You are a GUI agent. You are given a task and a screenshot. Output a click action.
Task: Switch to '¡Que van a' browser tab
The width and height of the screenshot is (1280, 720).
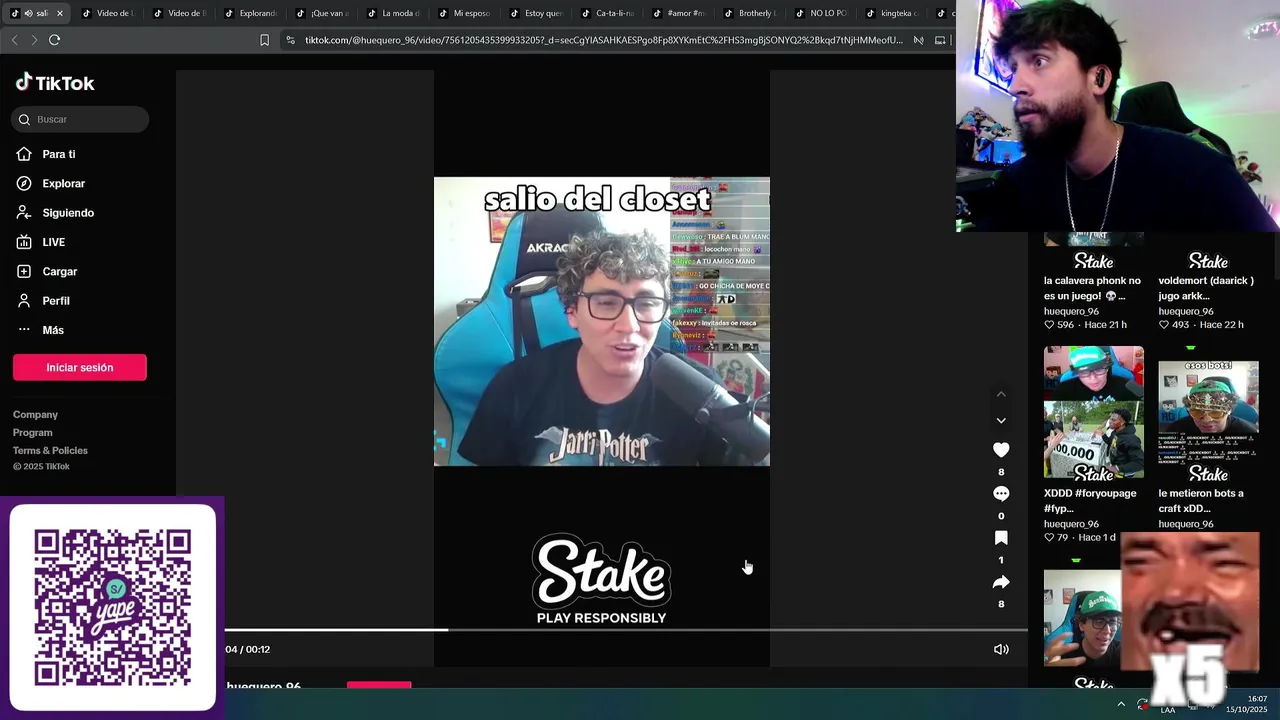pos(321,13)
